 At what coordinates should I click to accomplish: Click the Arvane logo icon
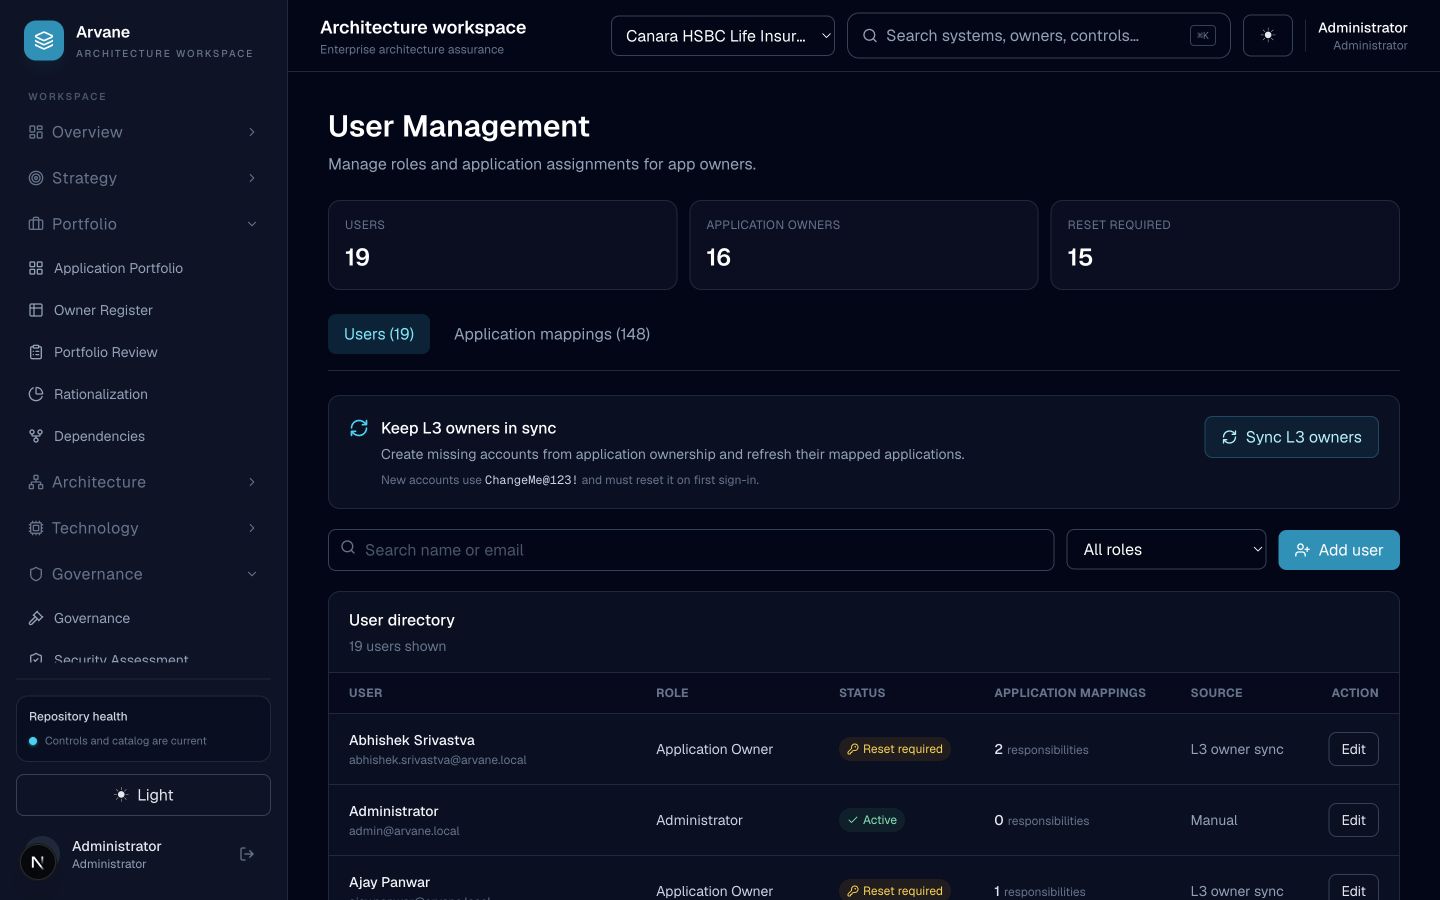pos(44,41)
